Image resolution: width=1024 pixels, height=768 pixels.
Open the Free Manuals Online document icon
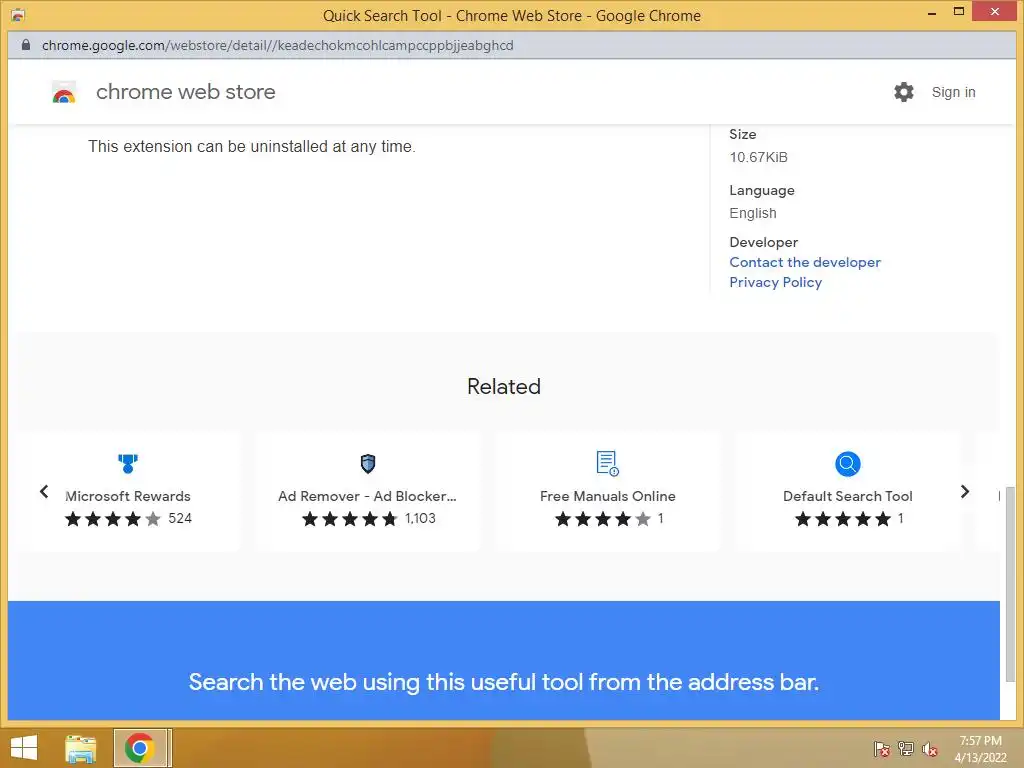607,463
